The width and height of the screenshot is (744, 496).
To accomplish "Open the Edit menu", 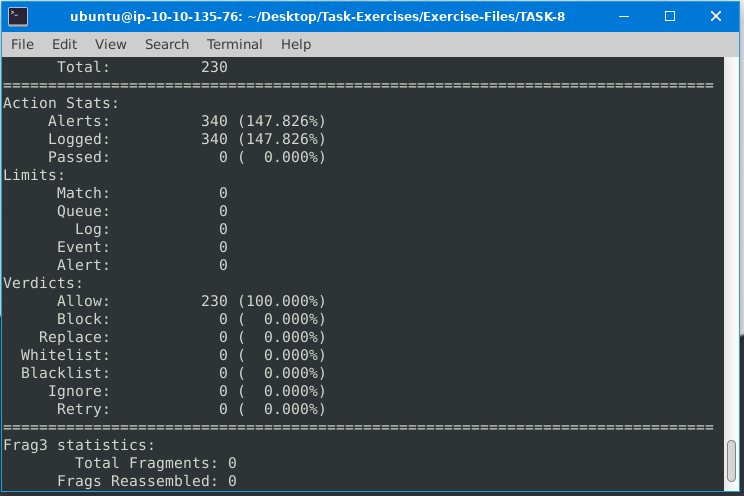I will click(64, 44).
